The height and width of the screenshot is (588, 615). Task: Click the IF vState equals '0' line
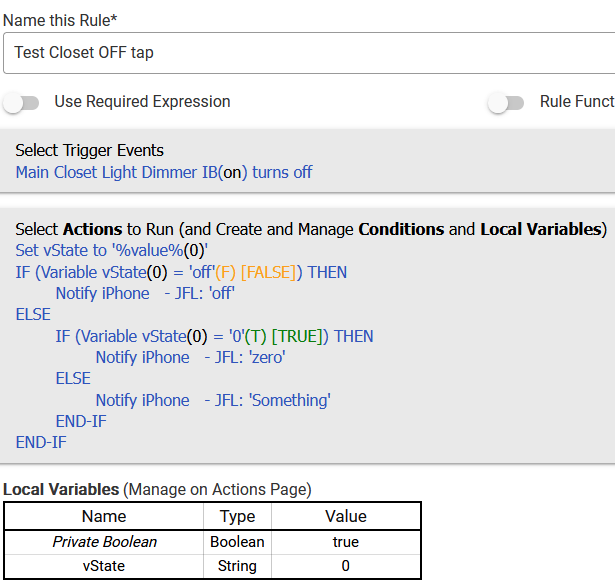pos(214,336)
